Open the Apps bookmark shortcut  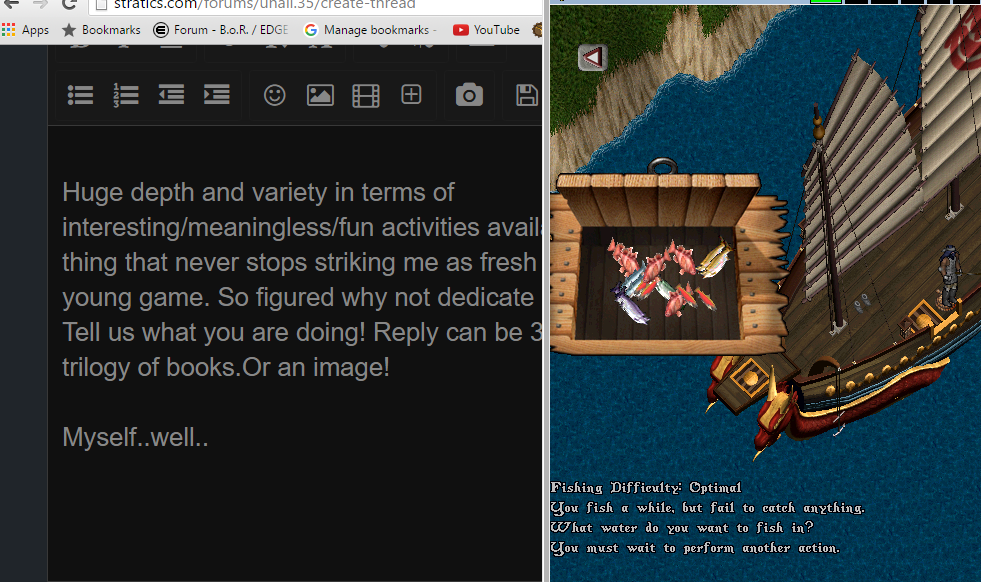pyautogui.click(x=25, y=29)
